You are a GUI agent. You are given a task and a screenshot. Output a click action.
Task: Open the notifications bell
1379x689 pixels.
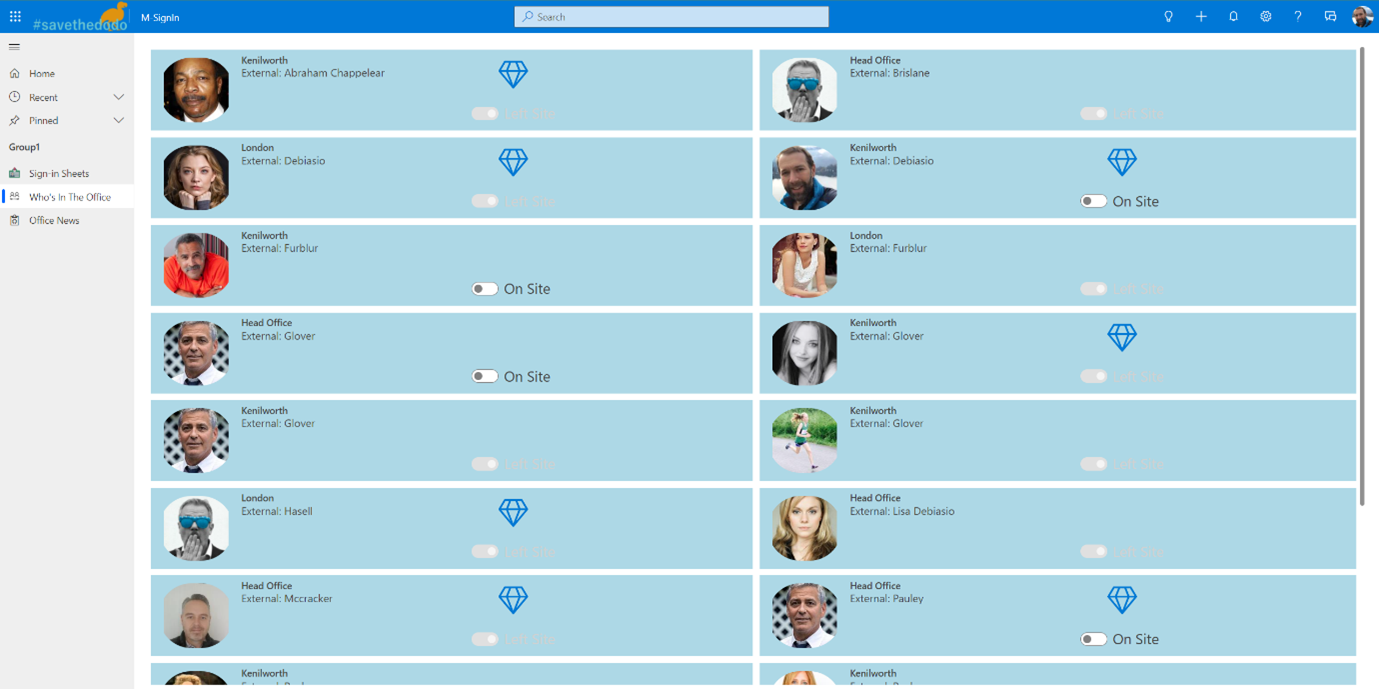coord(1233,16)
